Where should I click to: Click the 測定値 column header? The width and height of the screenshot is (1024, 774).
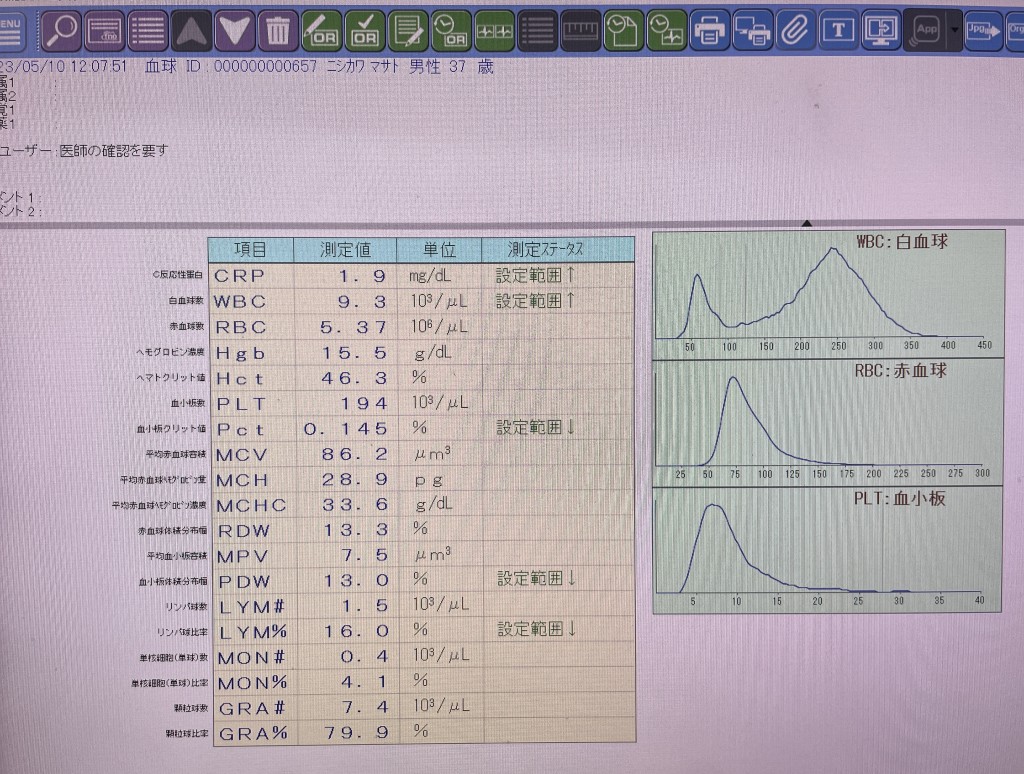(x=345, y=249)
